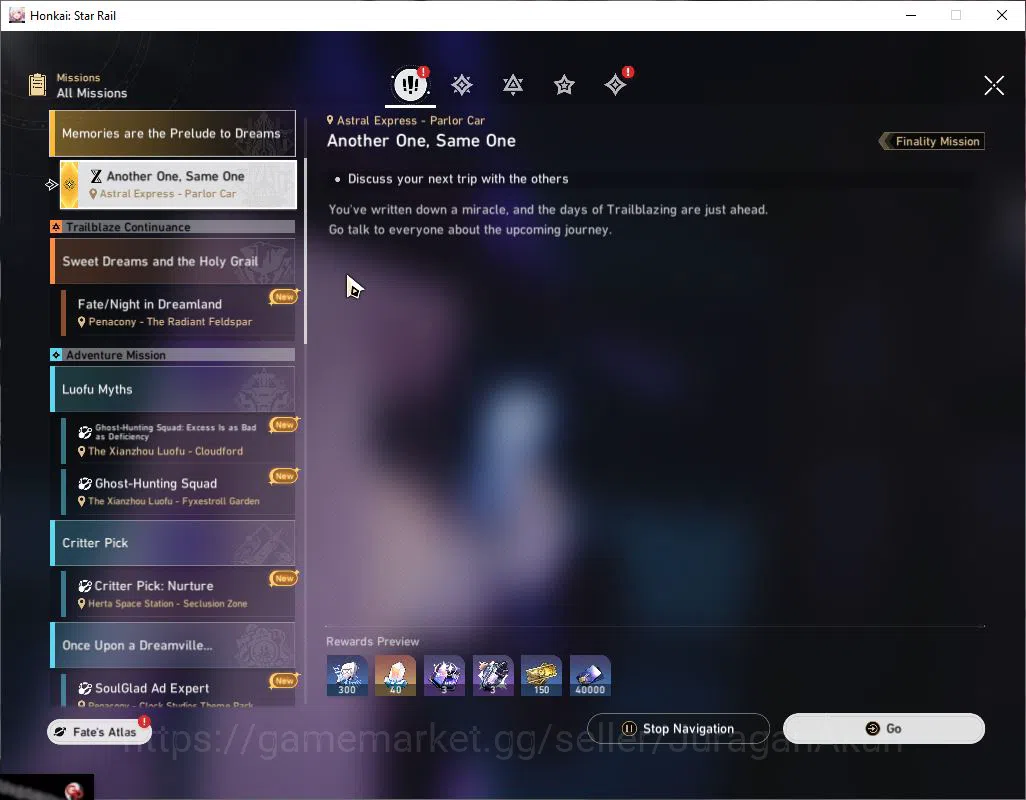Screen dimensions: 1026x800
Task: Click the mission list scrollbar
Action: point(305,250)
